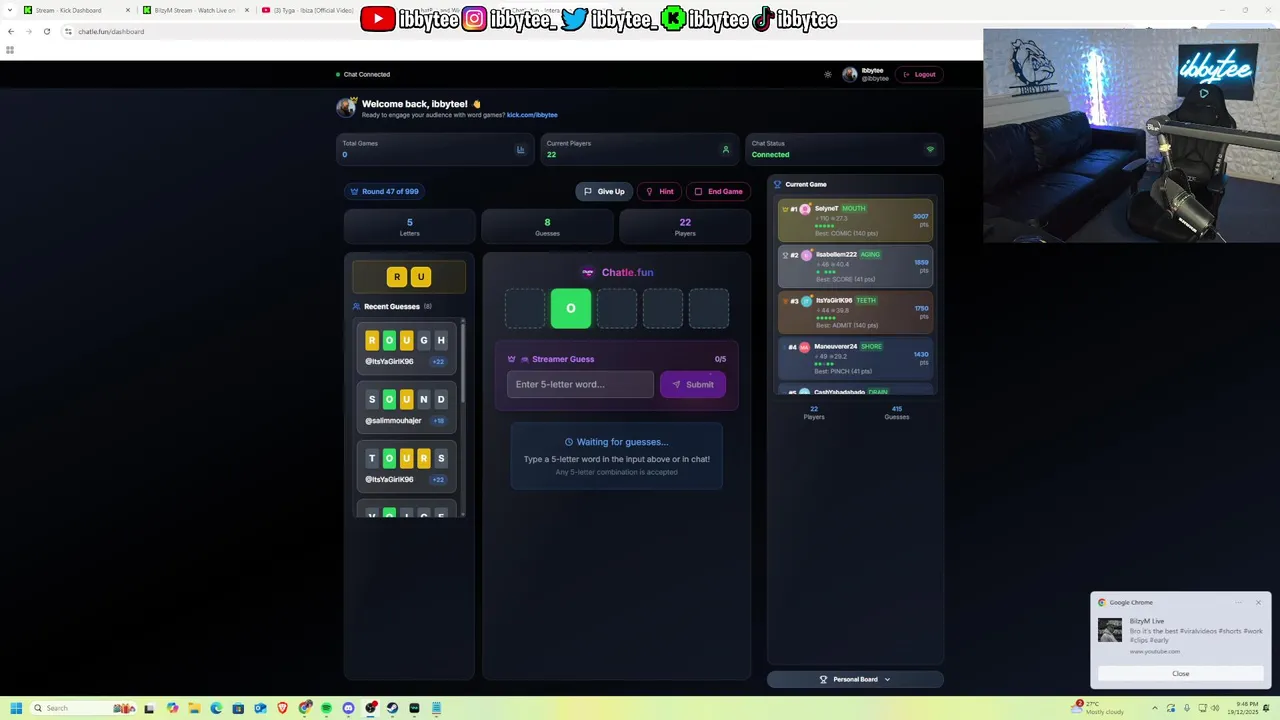1280x720 pixels.
Task: Click the Recent Guesses people icon
Action: (356, 307)
